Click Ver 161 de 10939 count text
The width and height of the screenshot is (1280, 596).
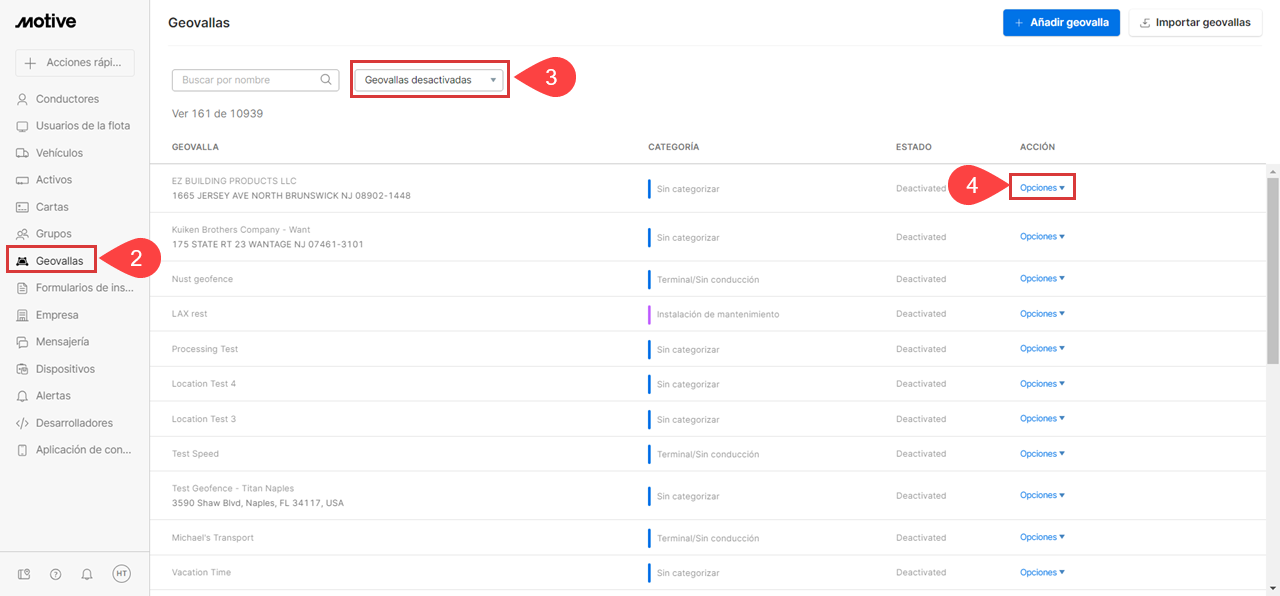coord(217,114)
